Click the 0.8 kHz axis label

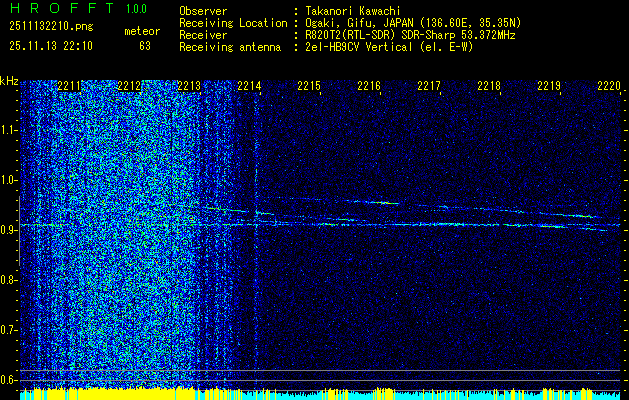tap(8, 280)
